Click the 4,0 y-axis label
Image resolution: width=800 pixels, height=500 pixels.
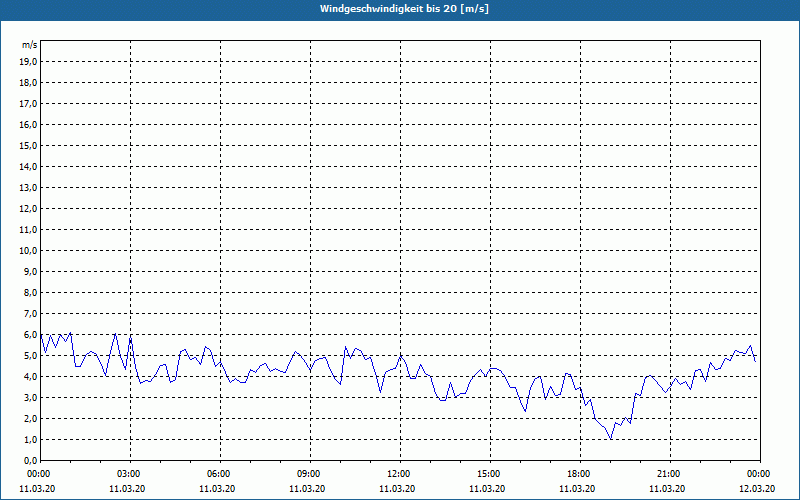tap(30, 377)
